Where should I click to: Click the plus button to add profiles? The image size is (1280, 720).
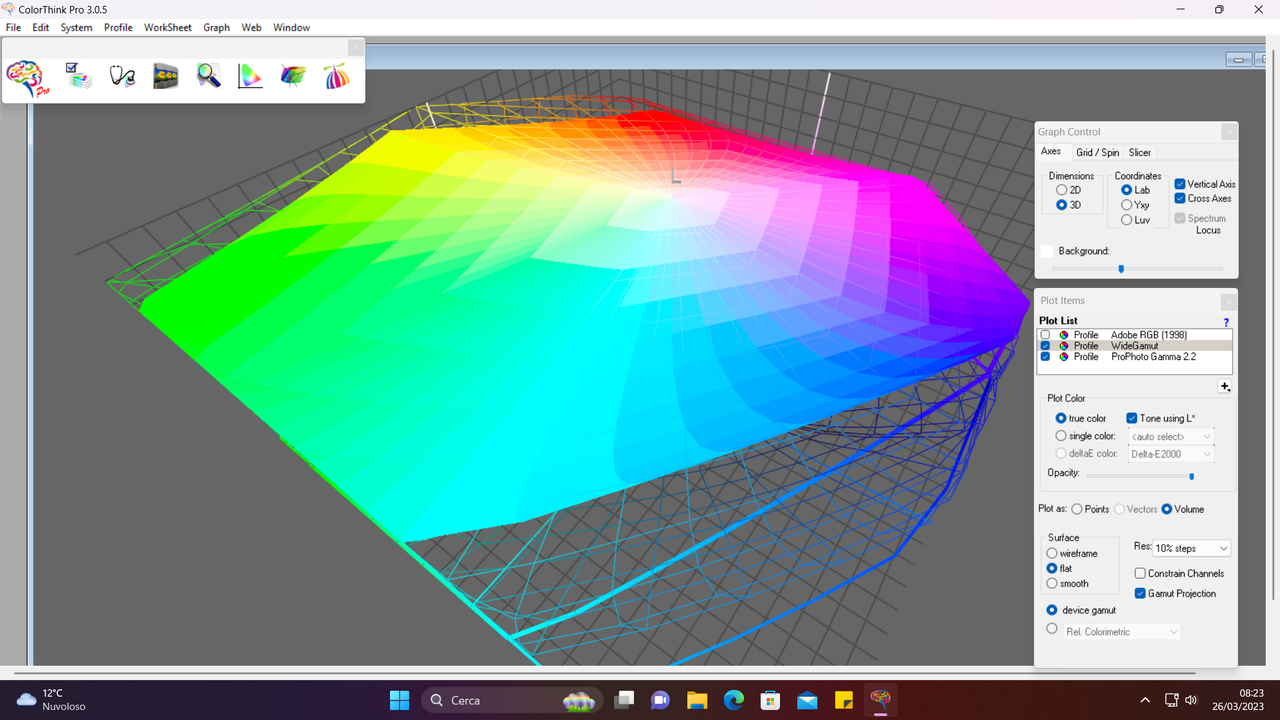coord(1225,386)
